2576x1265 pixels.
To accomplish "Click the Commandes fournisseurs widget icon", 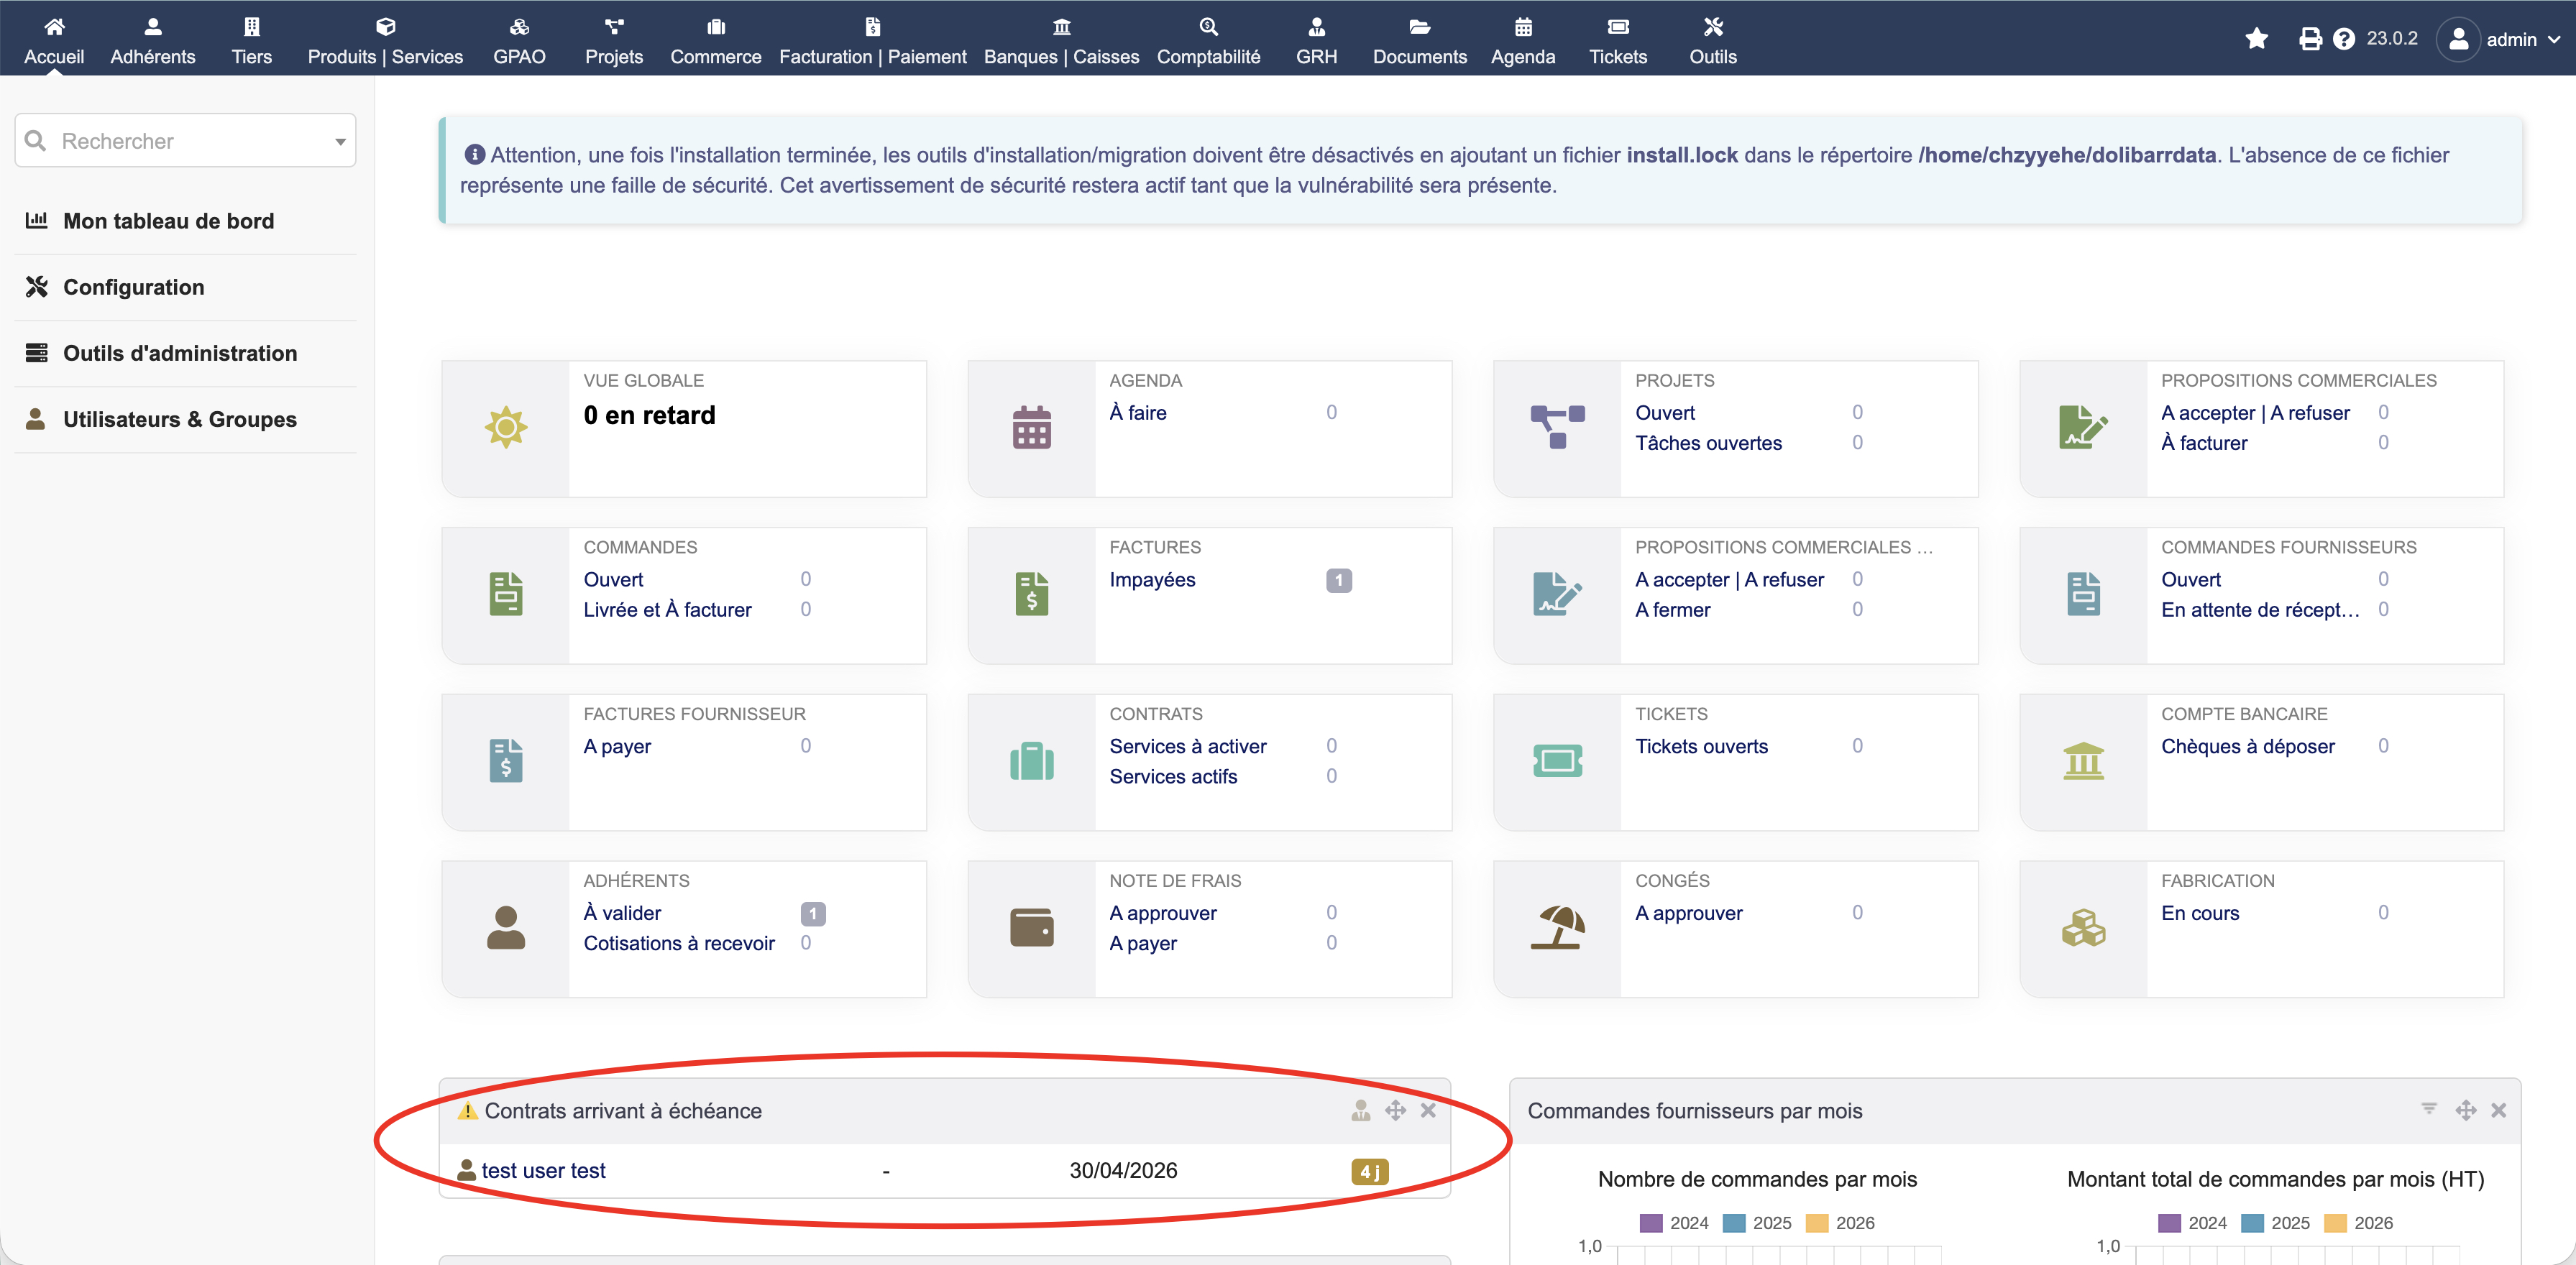I will (x=2084, y=594).
